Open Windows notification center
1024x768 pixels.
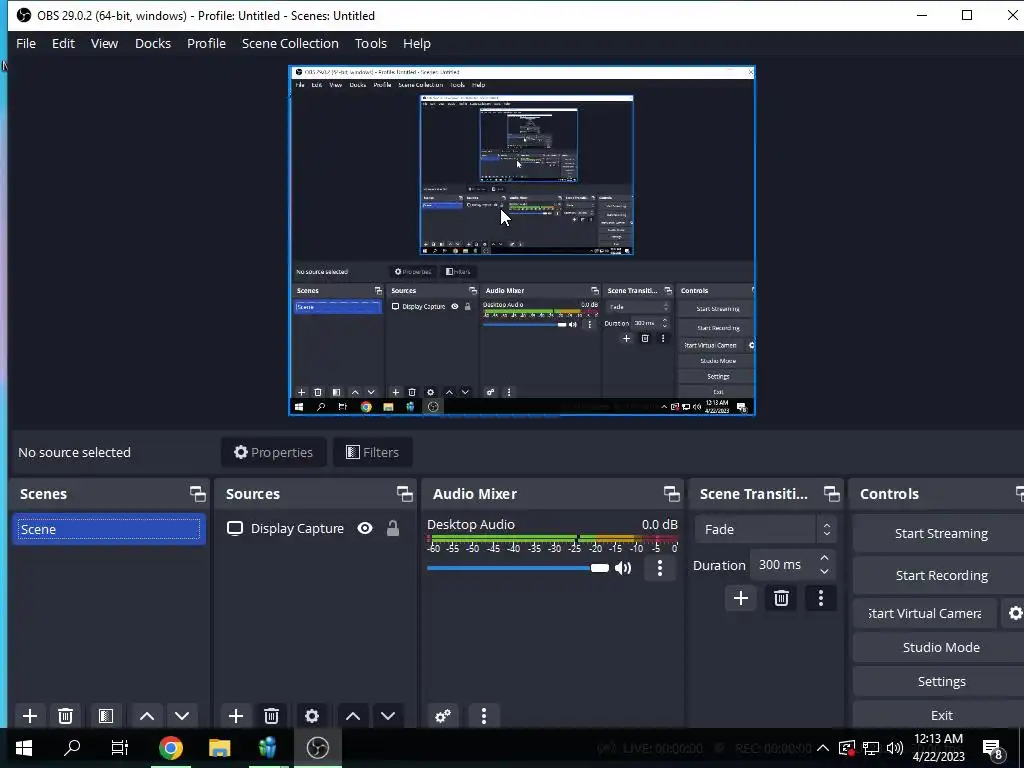click(993, 748)
